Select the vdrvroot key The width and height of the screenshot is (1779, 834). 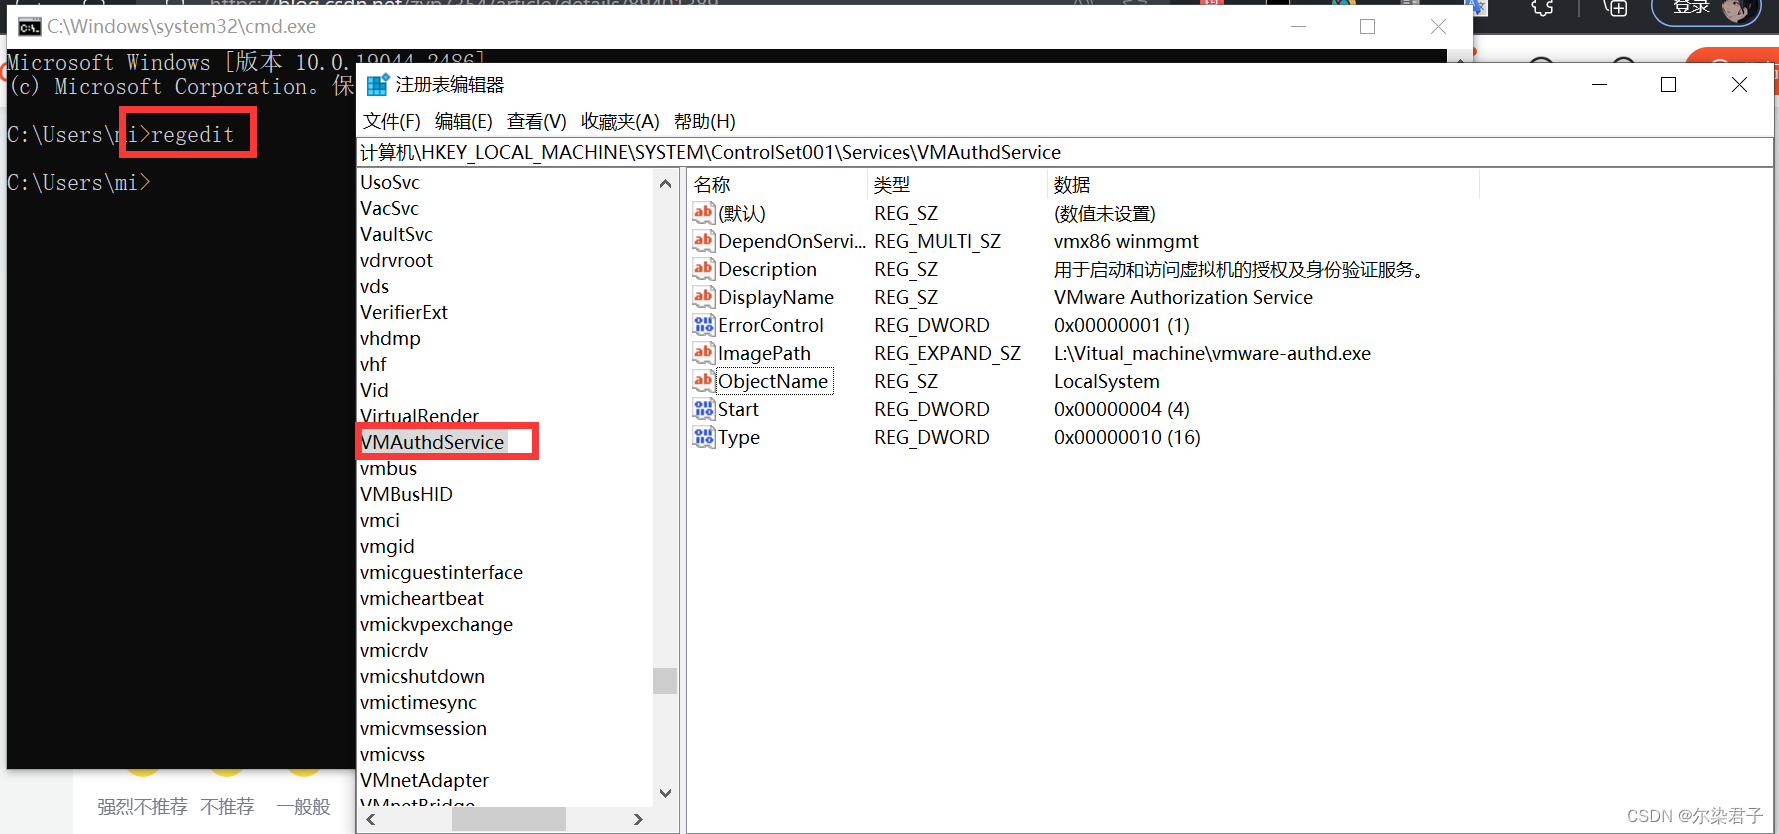[x=396, y=260]
